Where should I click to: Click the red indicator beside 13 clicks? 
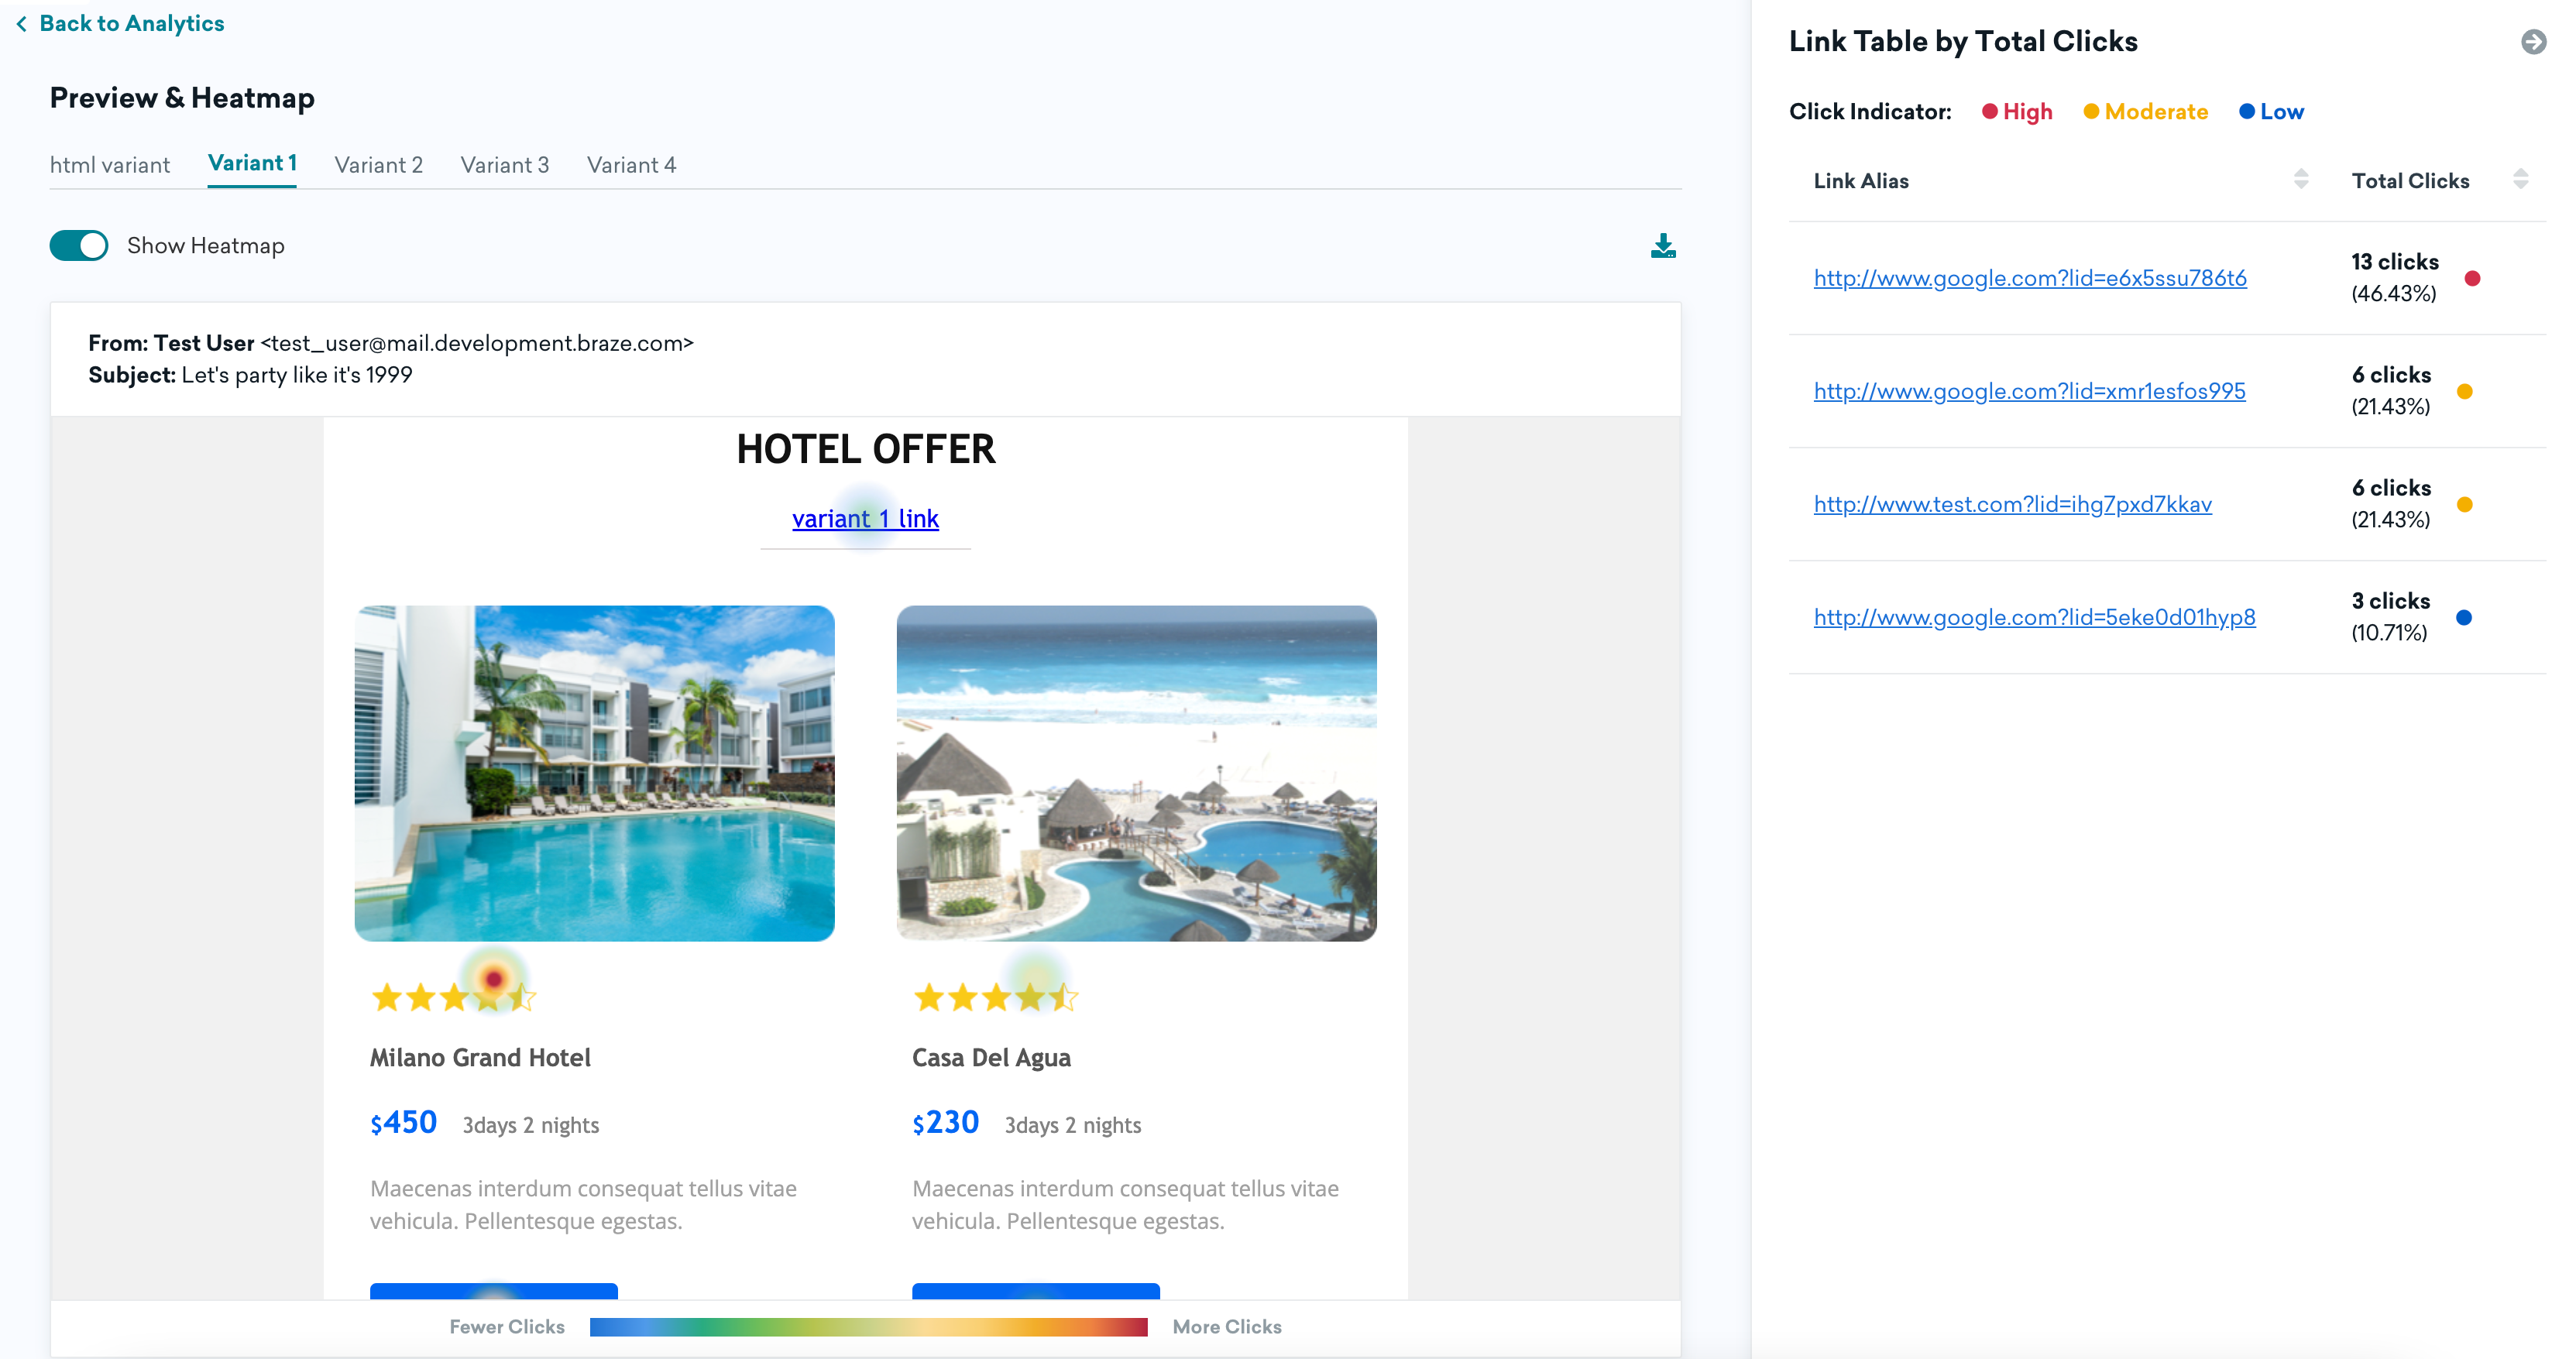(2472, 278)
